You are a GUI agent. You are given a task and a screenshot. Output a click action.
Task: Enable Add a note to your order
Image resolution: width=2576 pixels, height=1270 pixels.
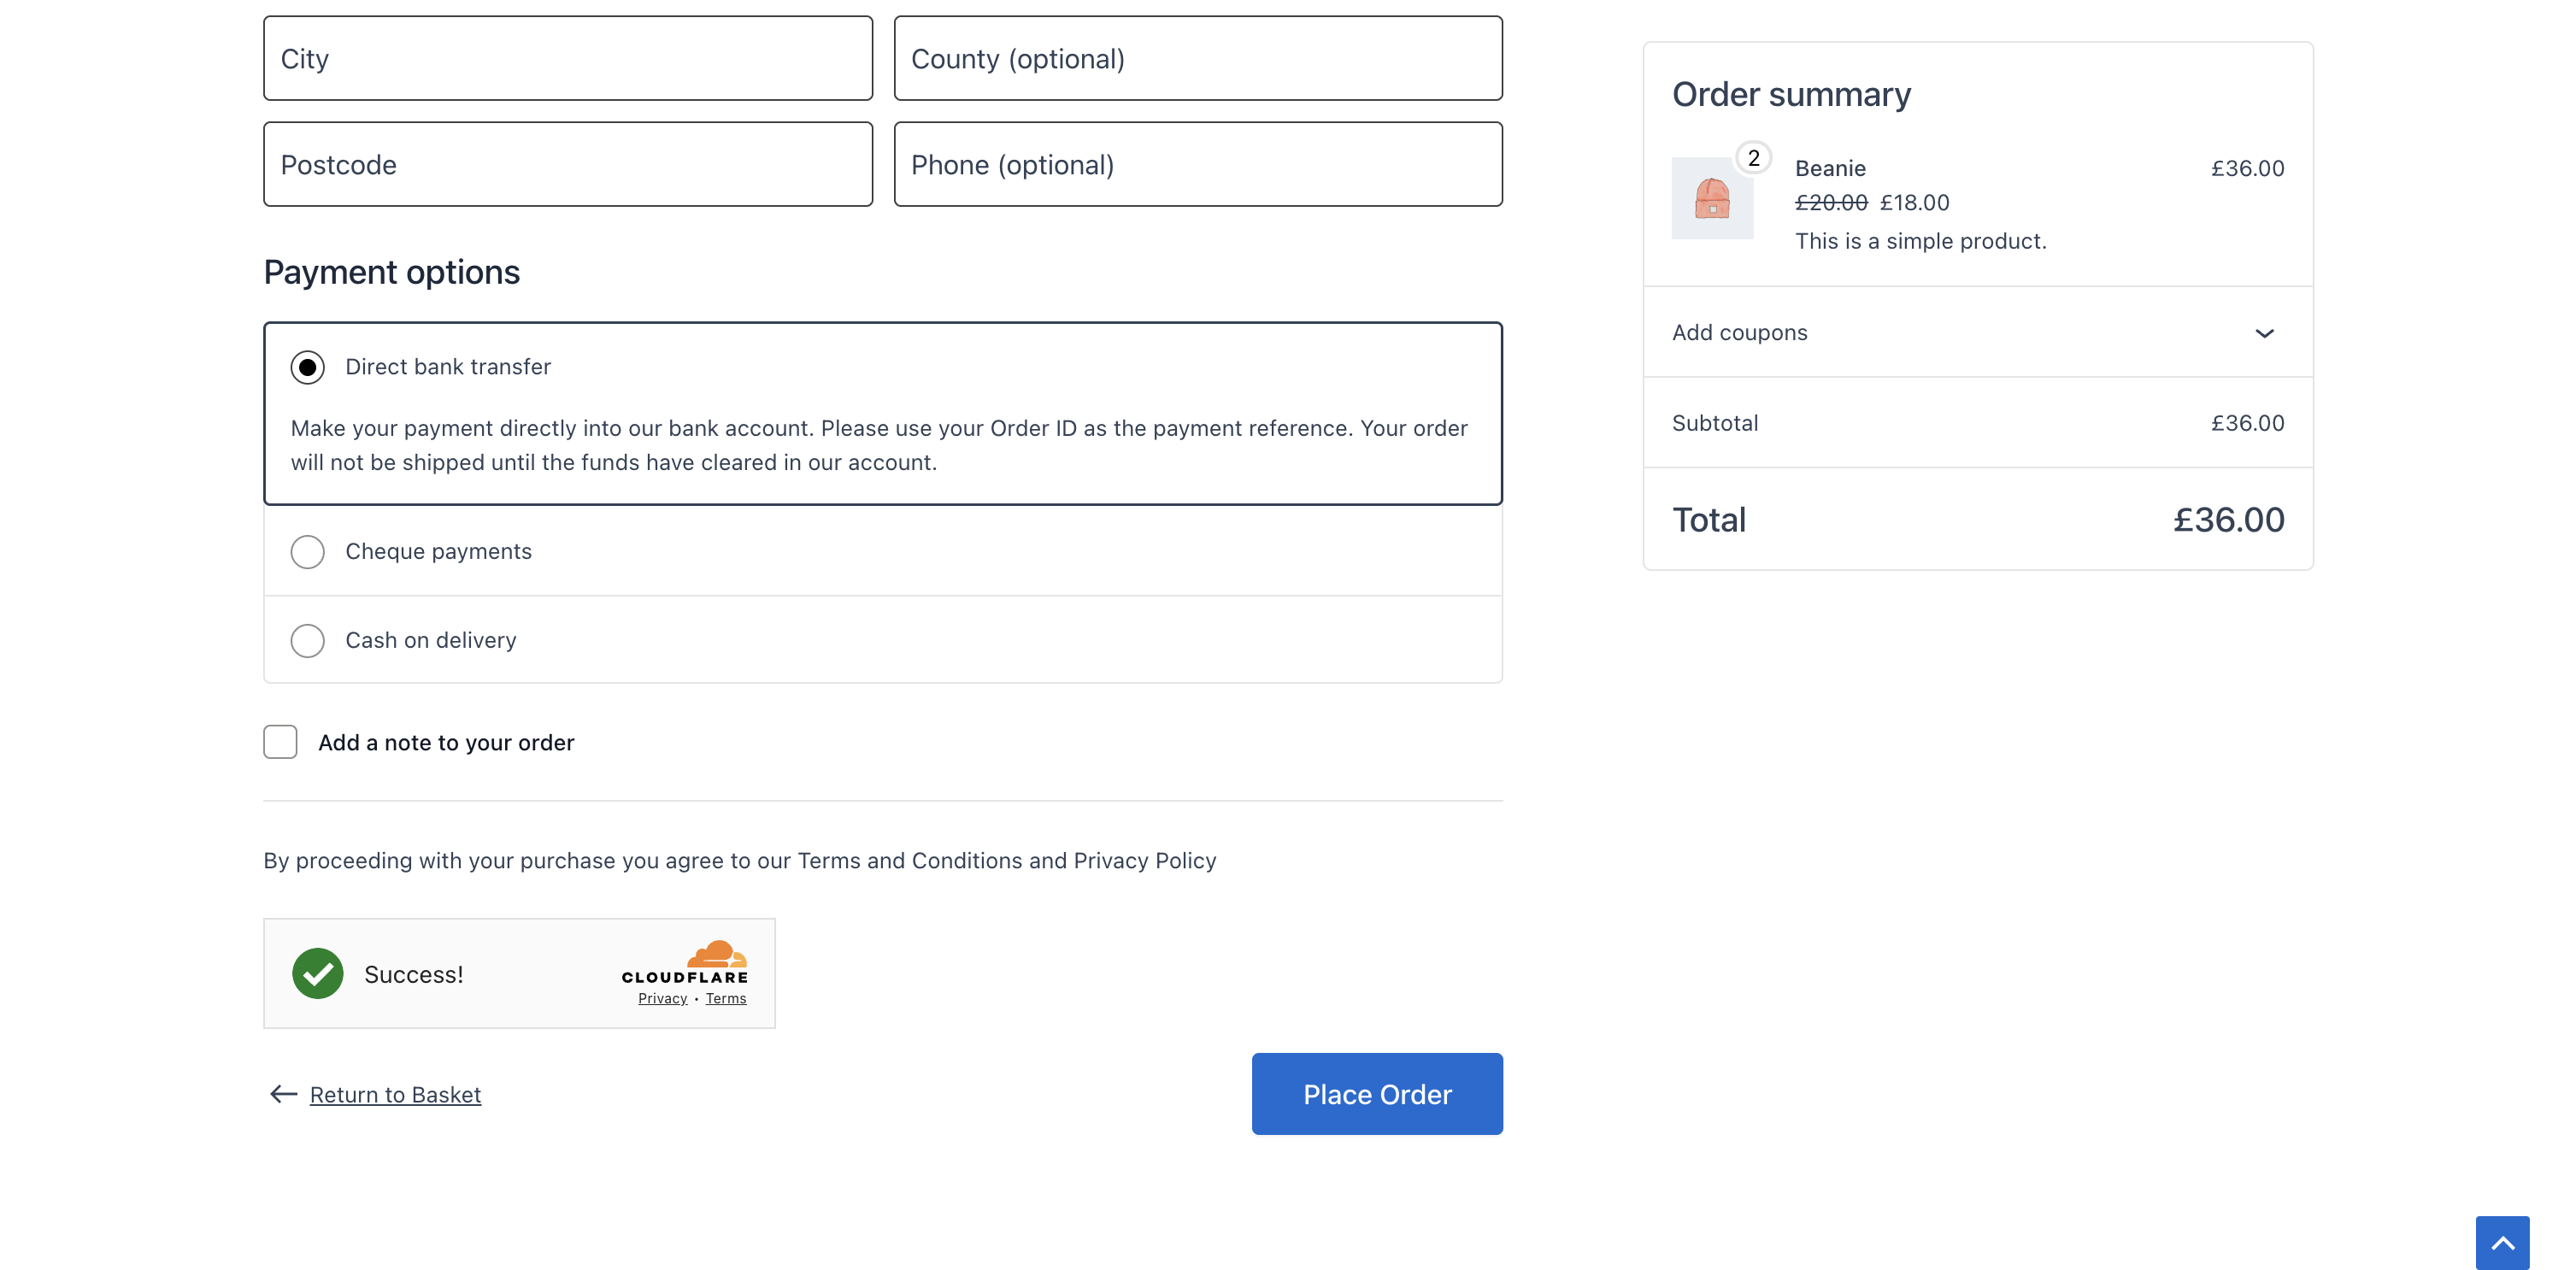click(280, 742)
